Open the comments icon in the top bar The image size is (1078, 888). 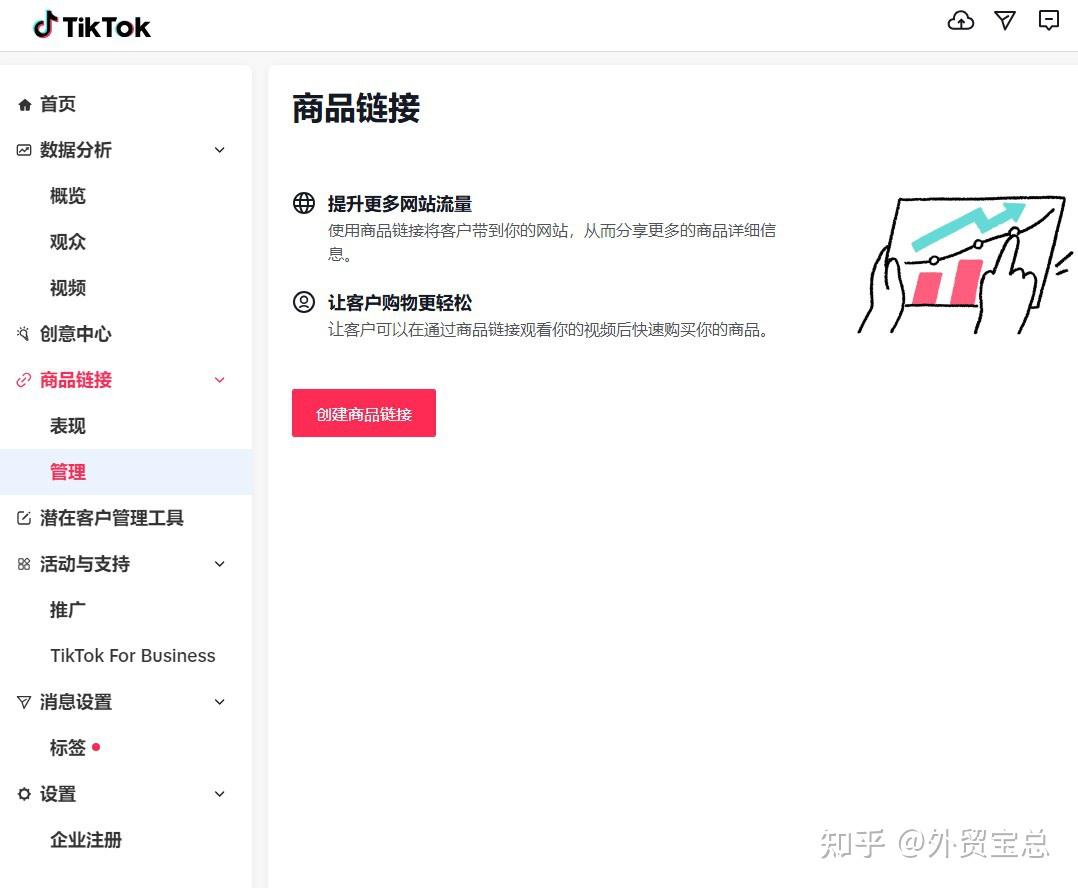1047,20
